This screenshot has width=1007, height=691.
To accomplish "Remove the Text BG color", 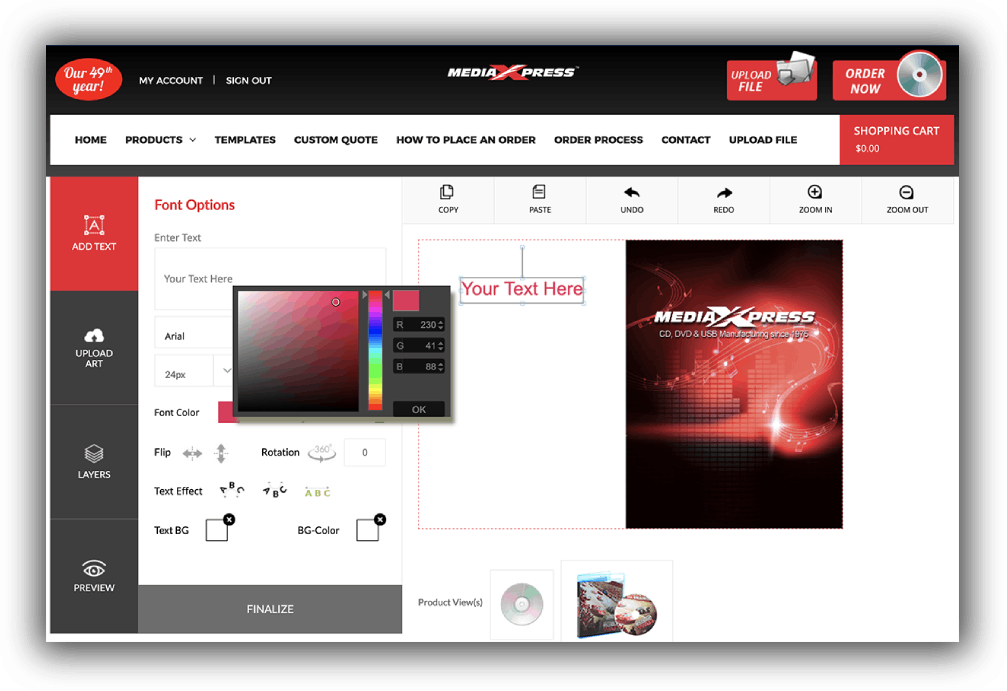I will click(229, 519).
